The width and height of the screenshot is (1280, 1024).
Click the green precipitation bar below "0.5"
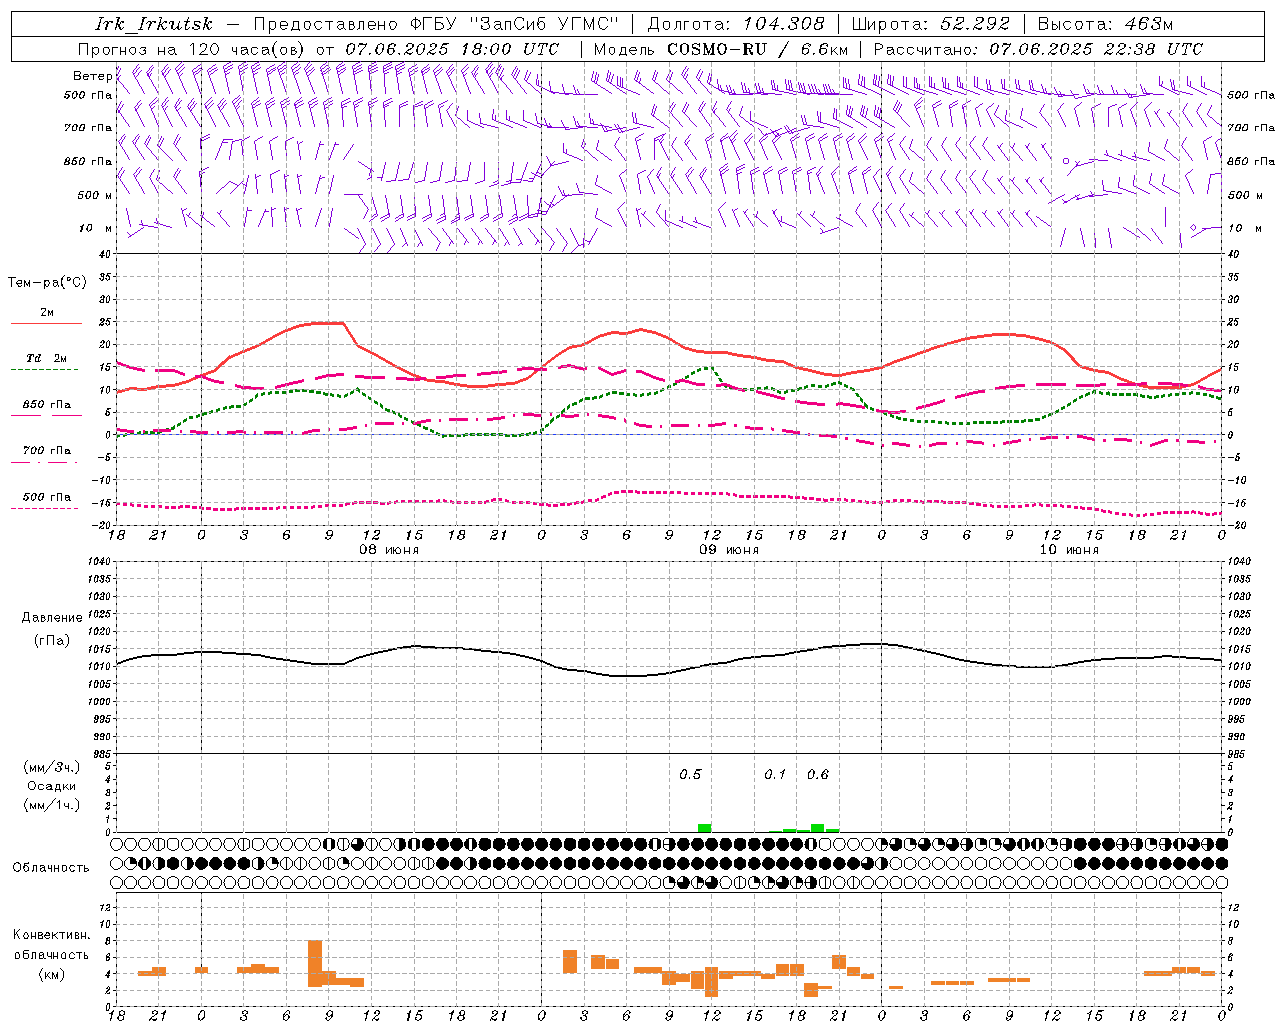(705, 828)
